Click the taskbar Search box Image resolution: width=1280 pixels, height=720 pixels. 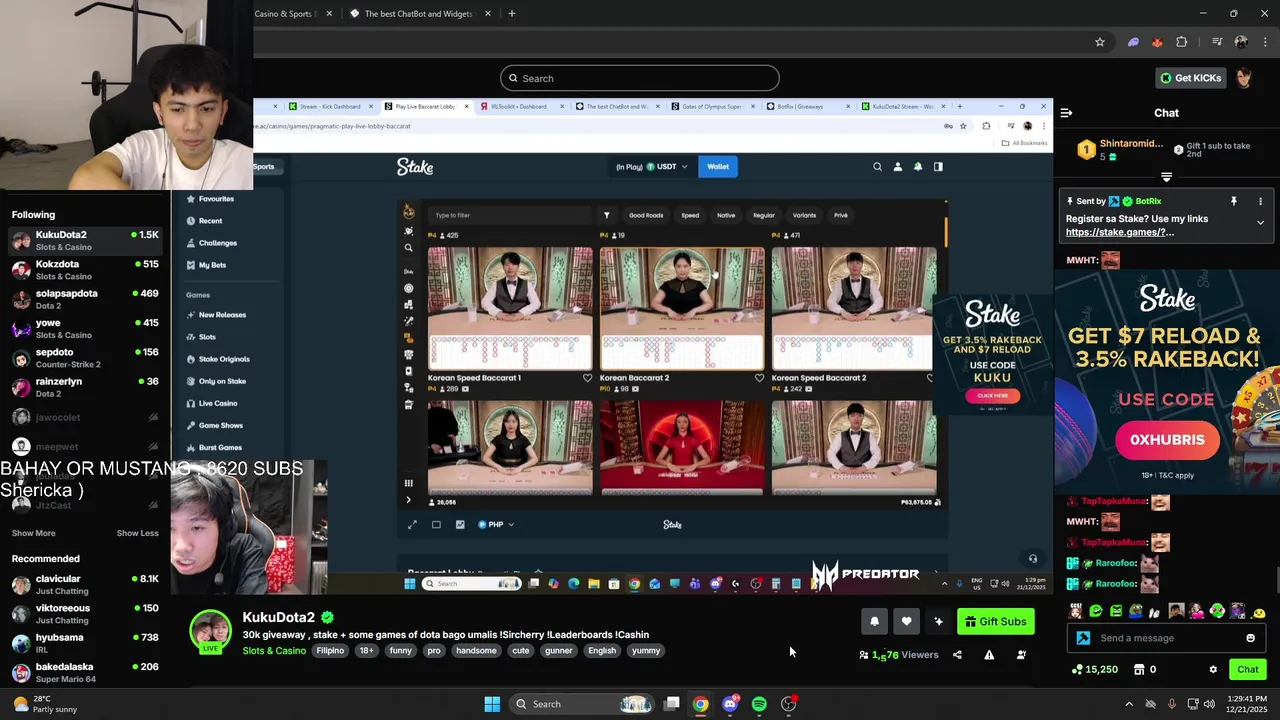coord(582,704)
